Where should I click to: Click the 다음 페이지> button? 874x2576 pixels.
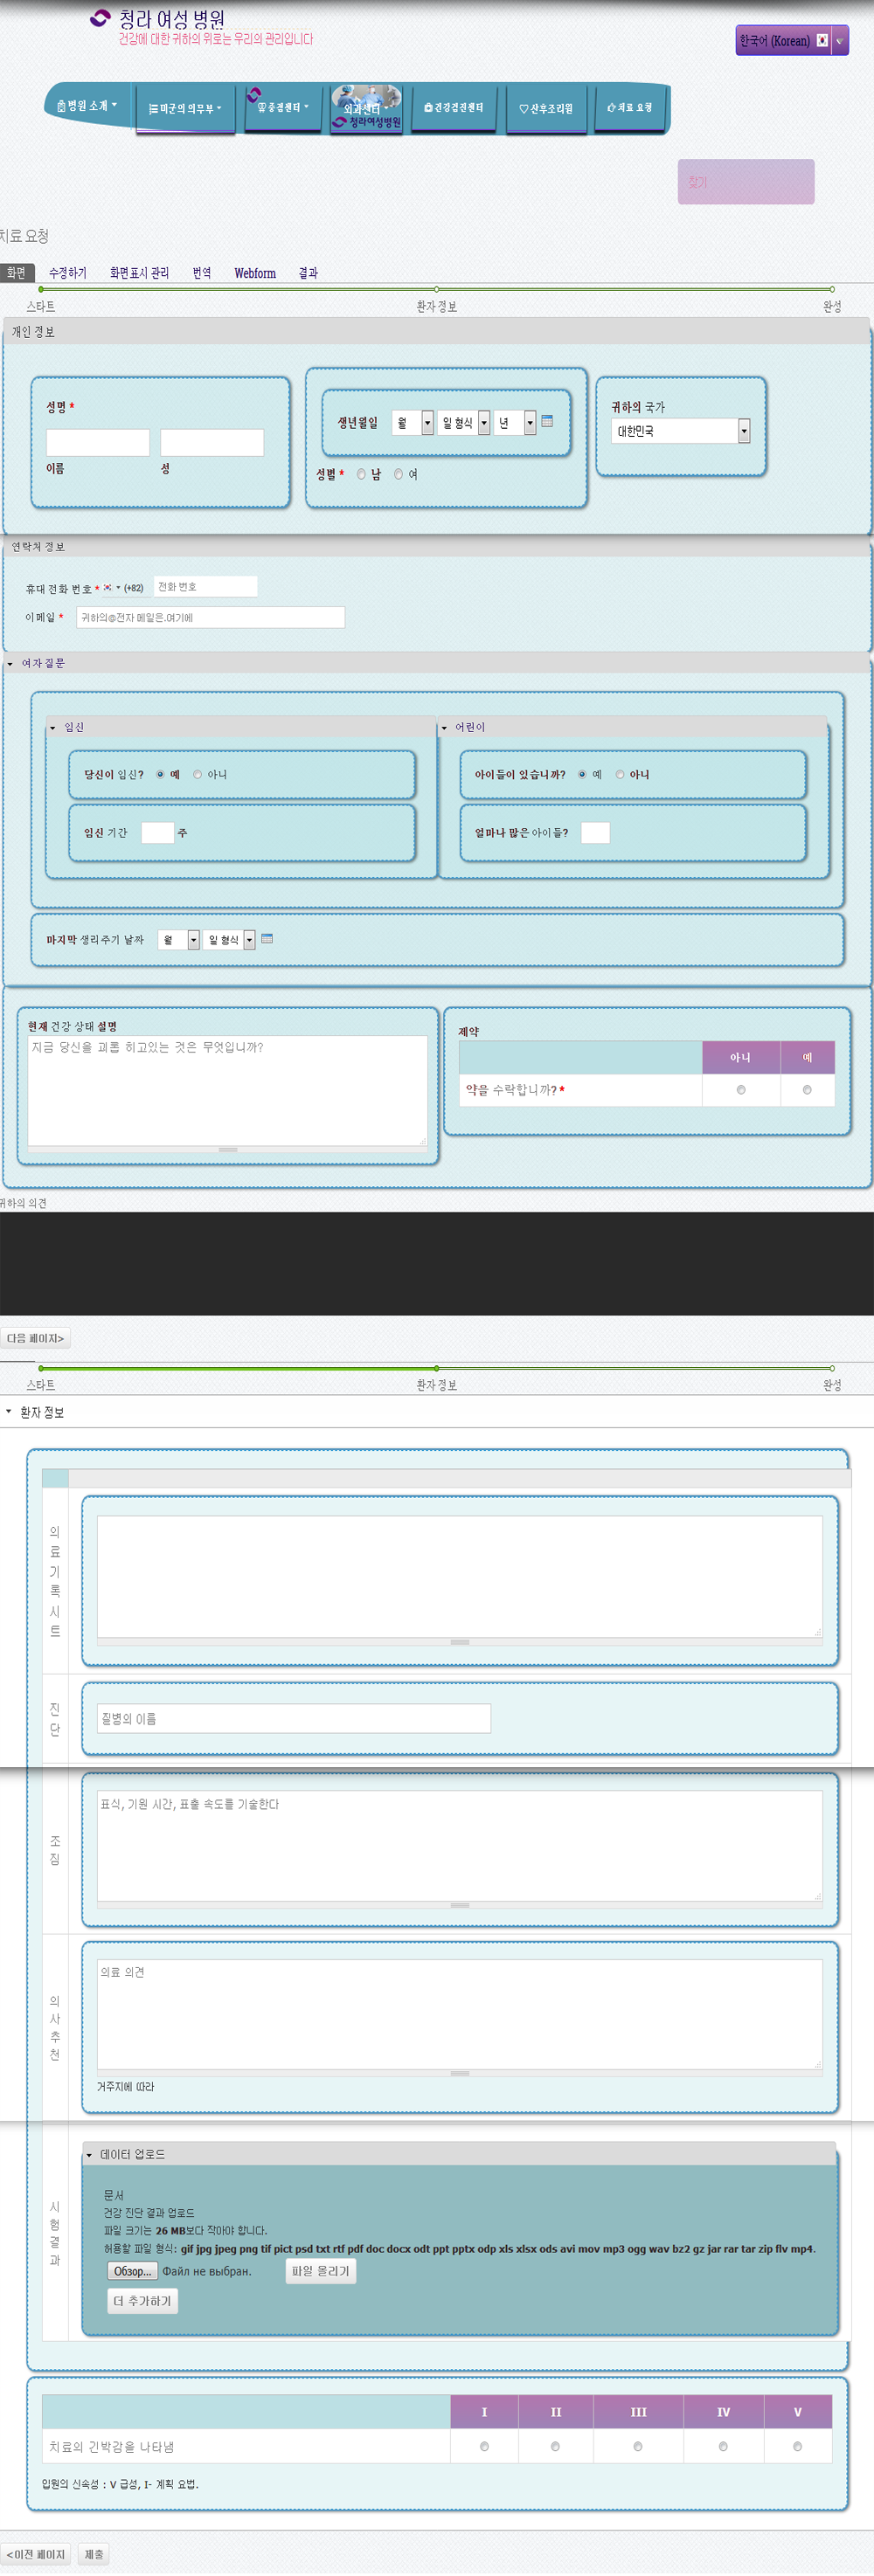[35, 1338]
